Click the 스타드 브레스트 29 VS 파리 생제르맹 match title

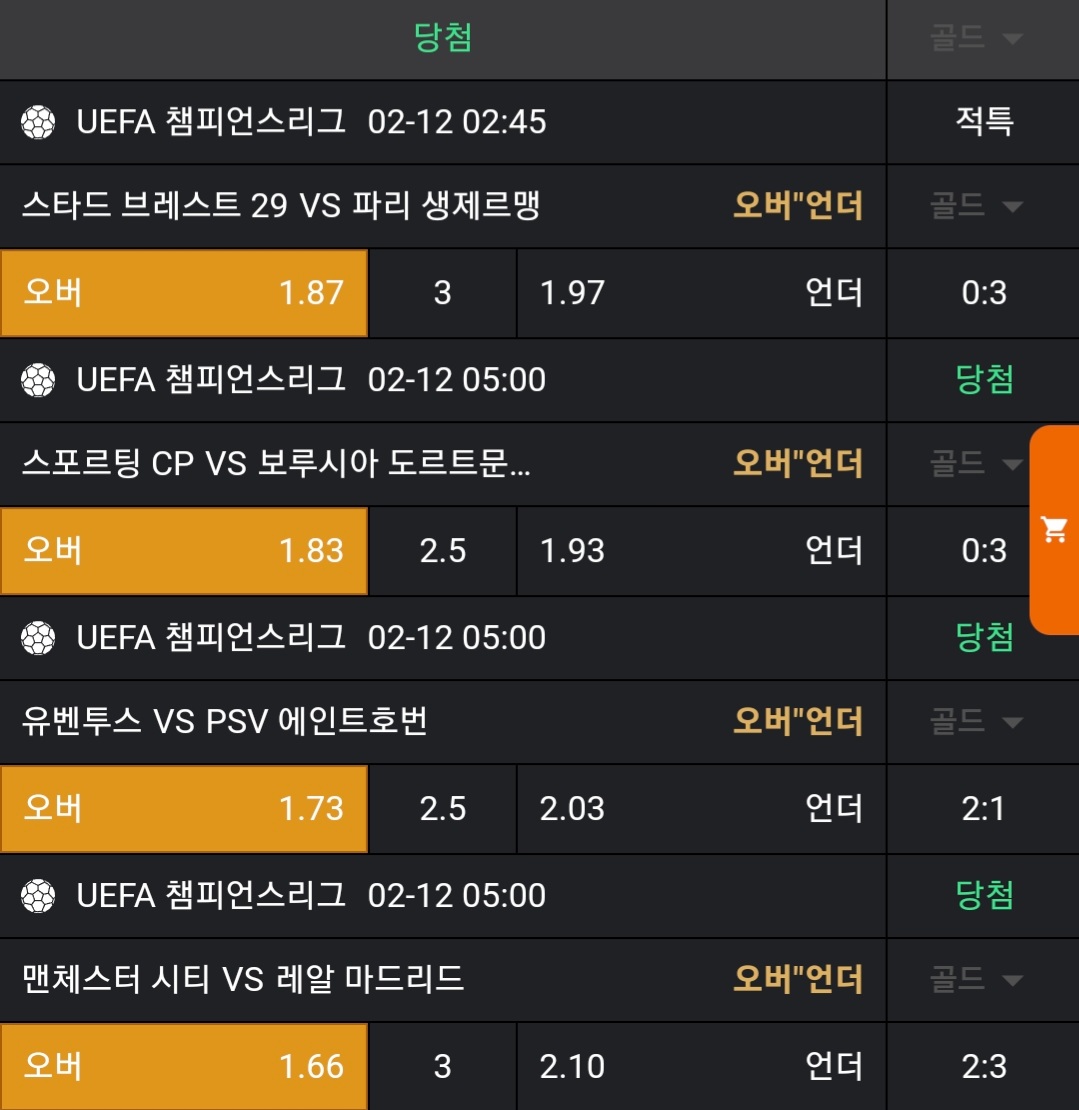point(281,207)
